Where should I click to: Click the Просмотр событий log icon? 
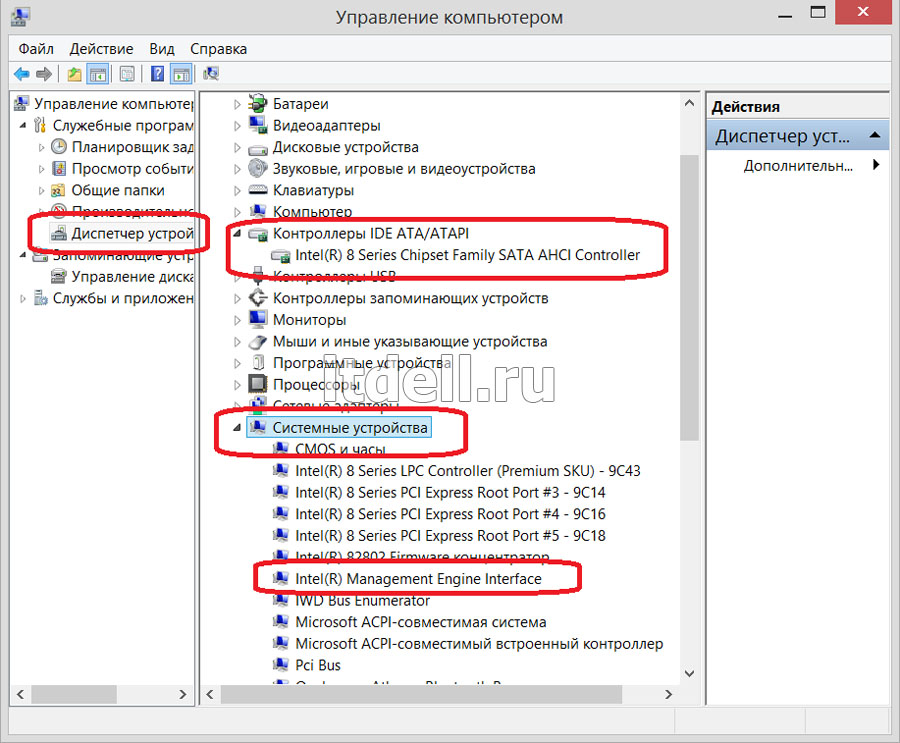click(x=59, y=168)
